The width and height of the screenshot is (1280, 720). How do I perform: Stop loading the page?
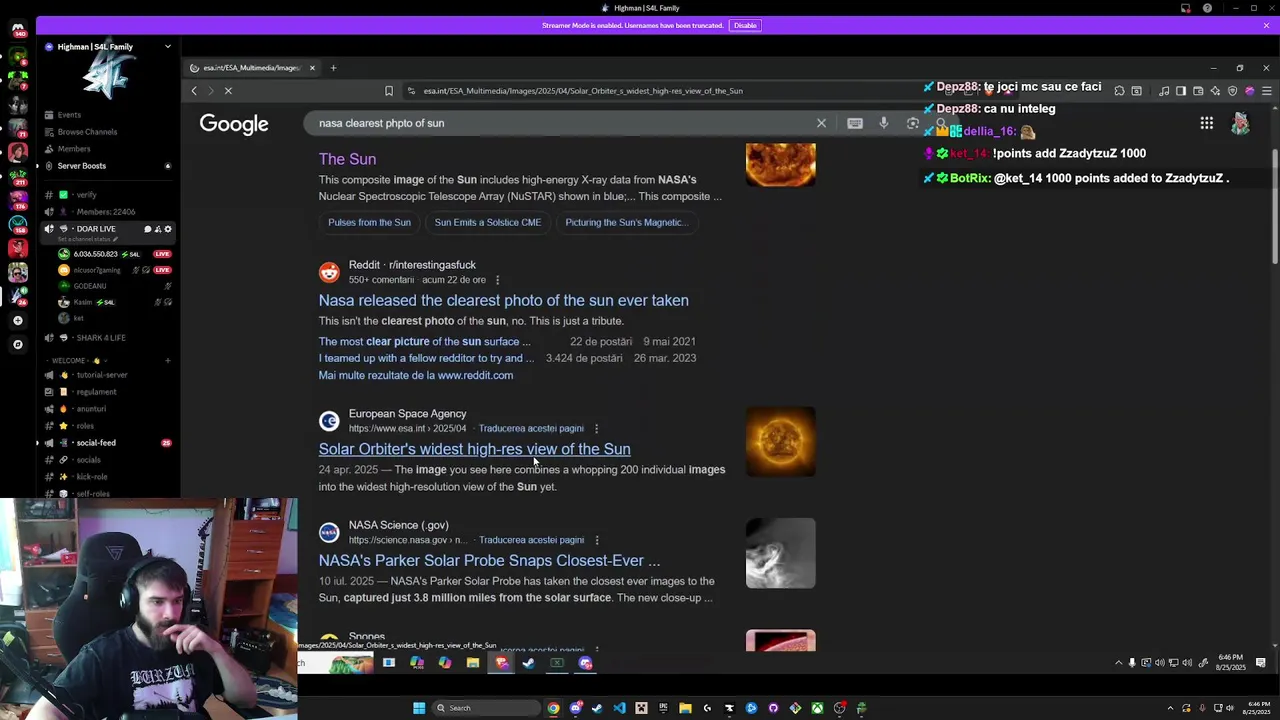pyautogui.click(x=228, y=91)
